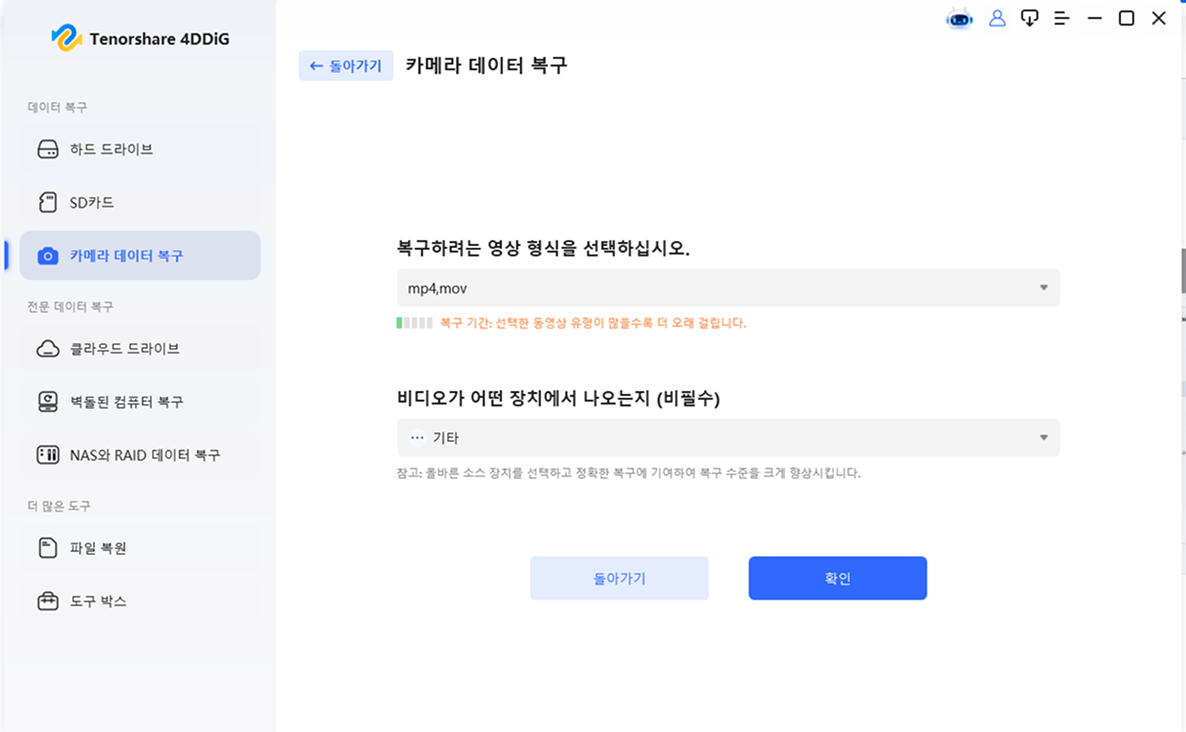Open NAS와 RAID 데이터 복구

pos(140,454)
